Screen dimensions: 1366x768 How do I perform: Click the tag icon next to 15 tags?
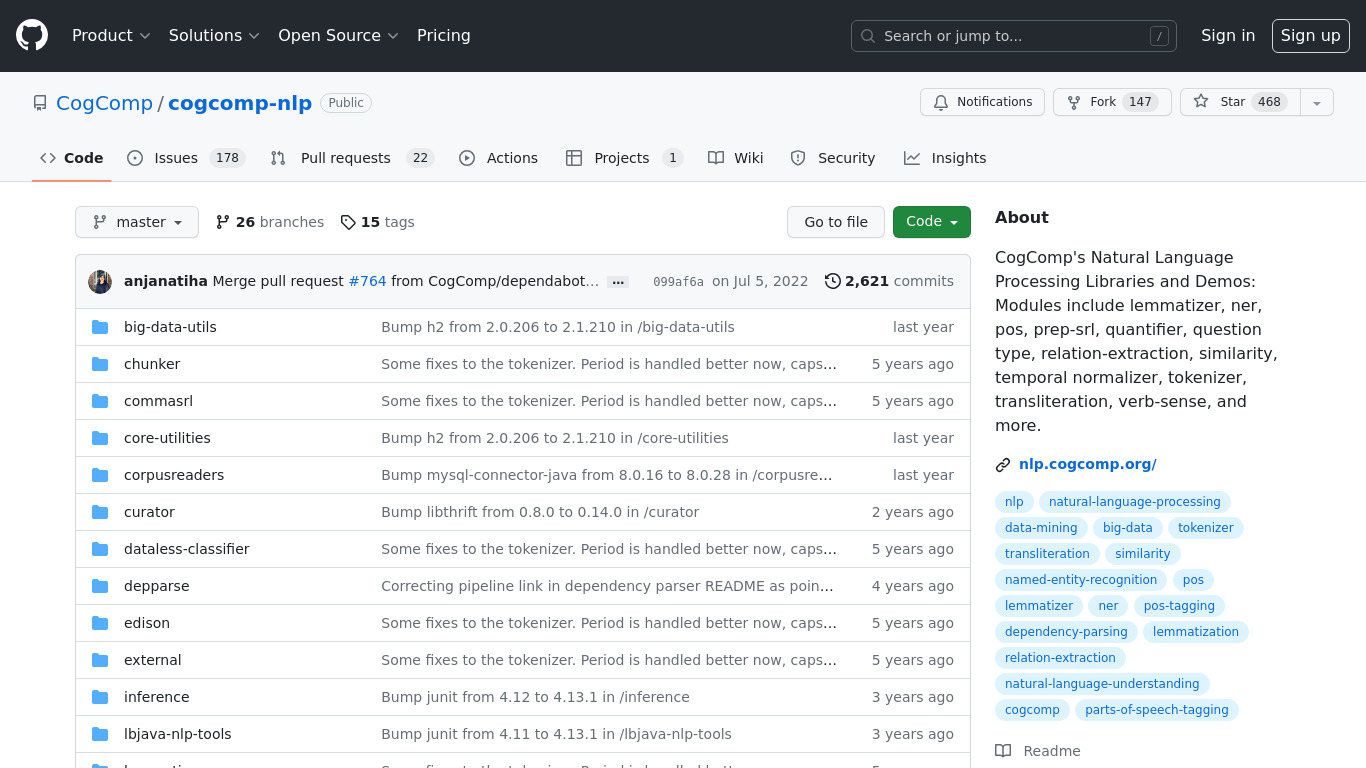point(348,222)
